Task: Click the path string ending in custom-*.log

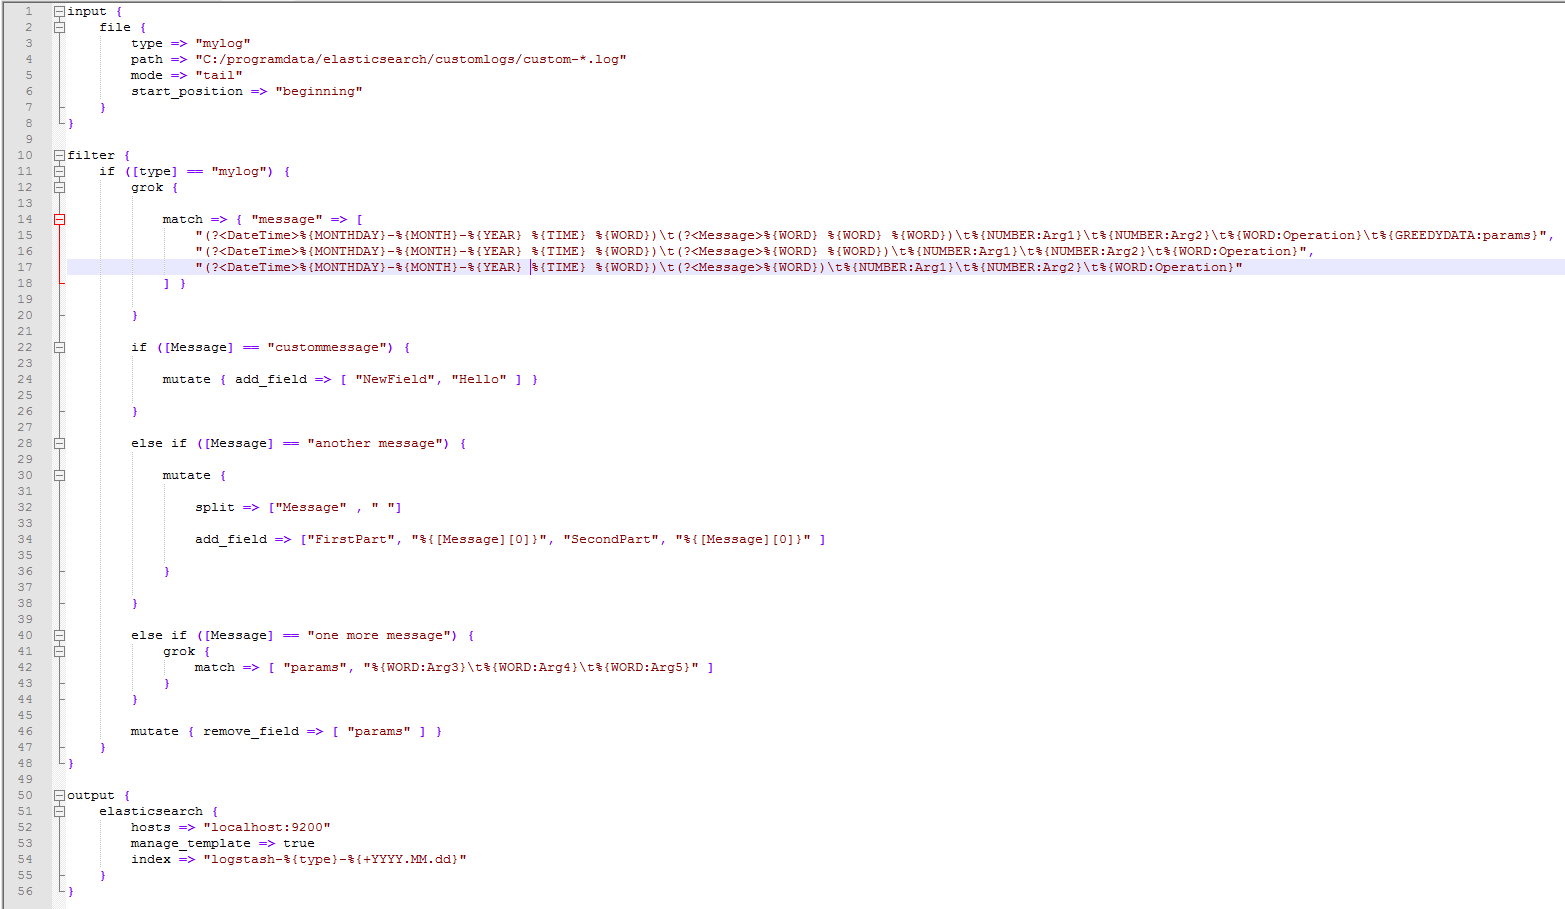Action: [x=411, y=59]
